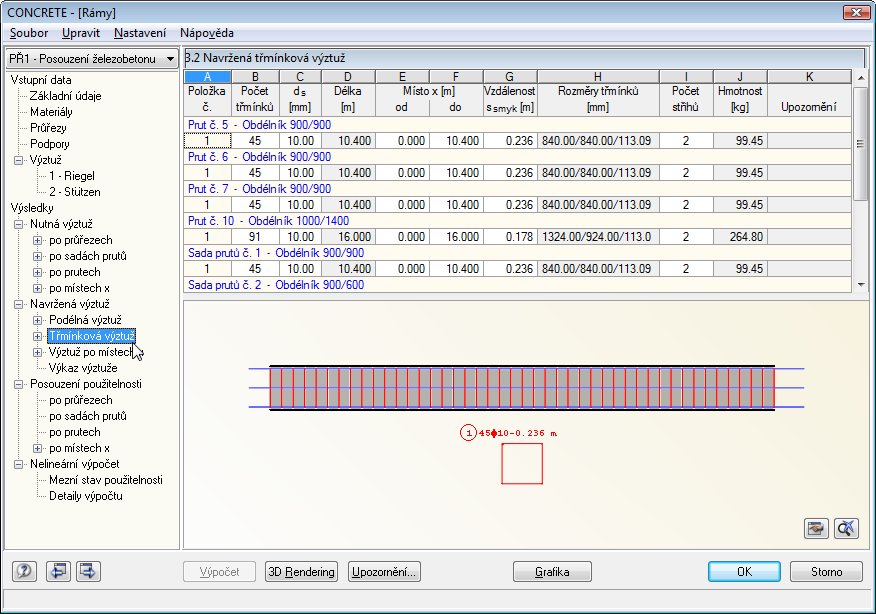The width and height of the screenshot is (876, 614).
Task: Select Mezní stav použitelnosti tree item
Action: [x=106, y=480]
